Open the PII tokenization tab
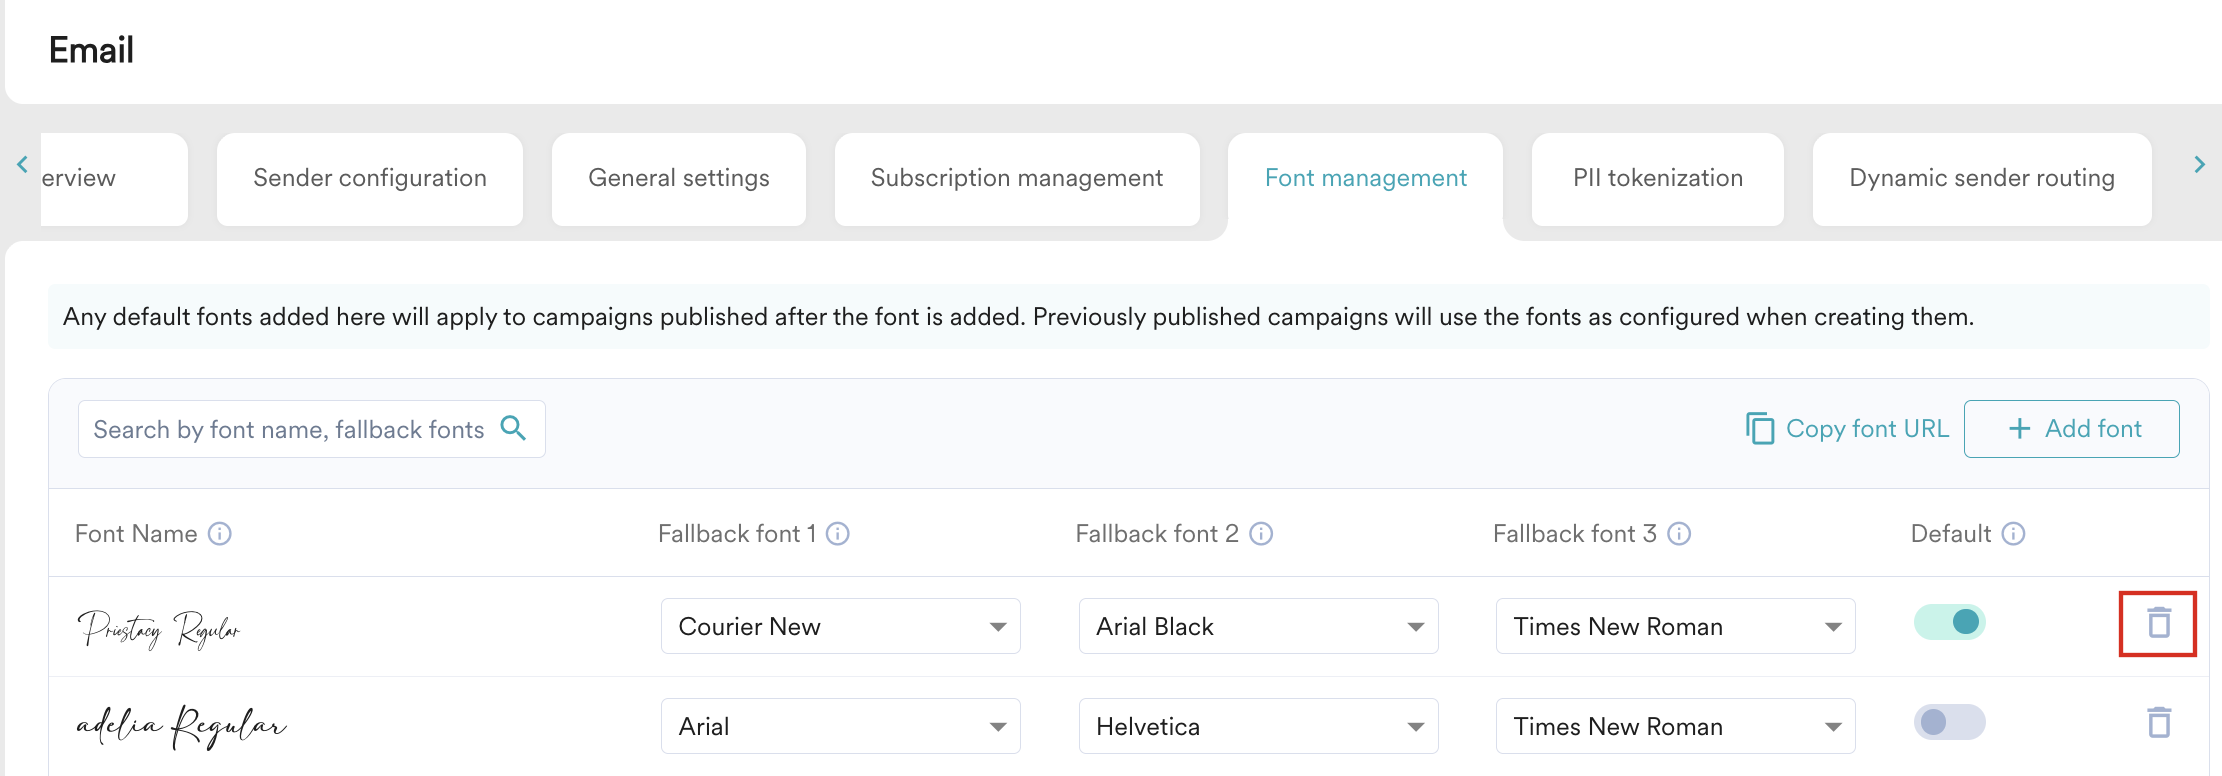The width and height of the screenshot is (2222, 776). coord(1657,179)
